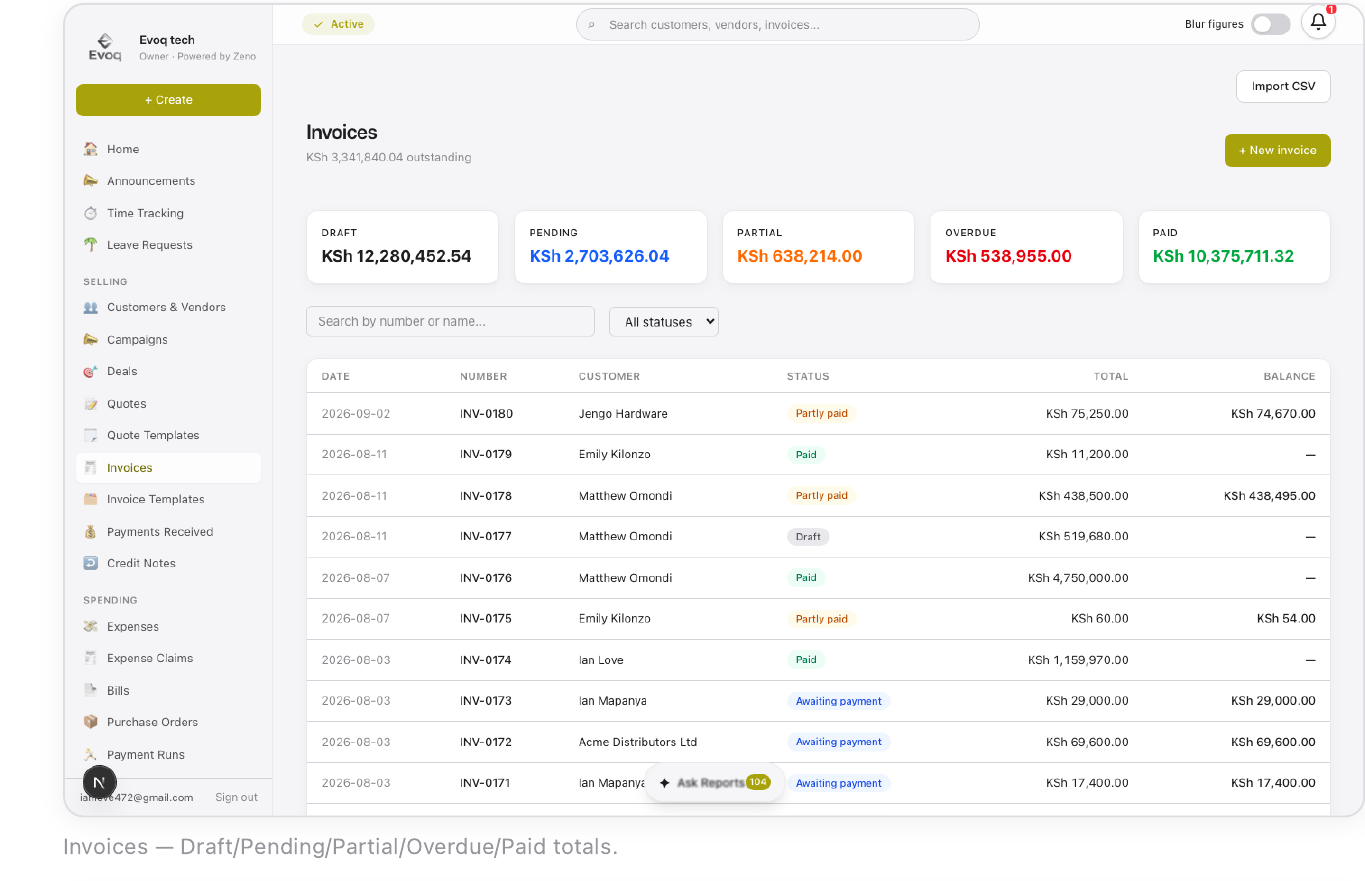1365x881 pixels.
Task: Open invoice INV-0180 row number
Action: (486, 414)
